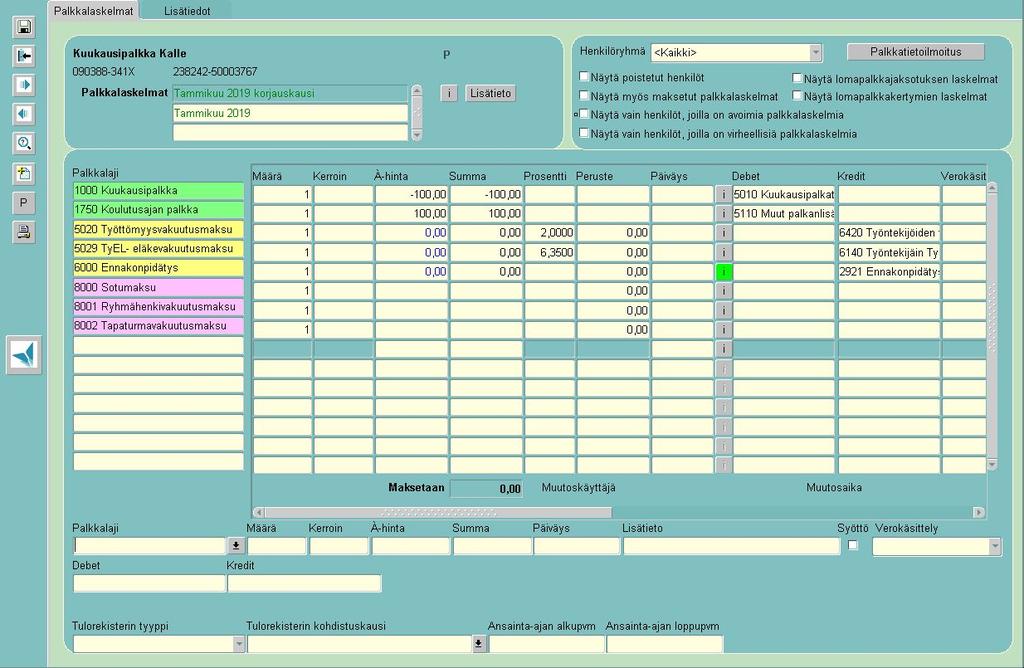Switch to Palkkalaskelmat tab
The width and height of the screenshot is (1024, 668).
[94, 11]
